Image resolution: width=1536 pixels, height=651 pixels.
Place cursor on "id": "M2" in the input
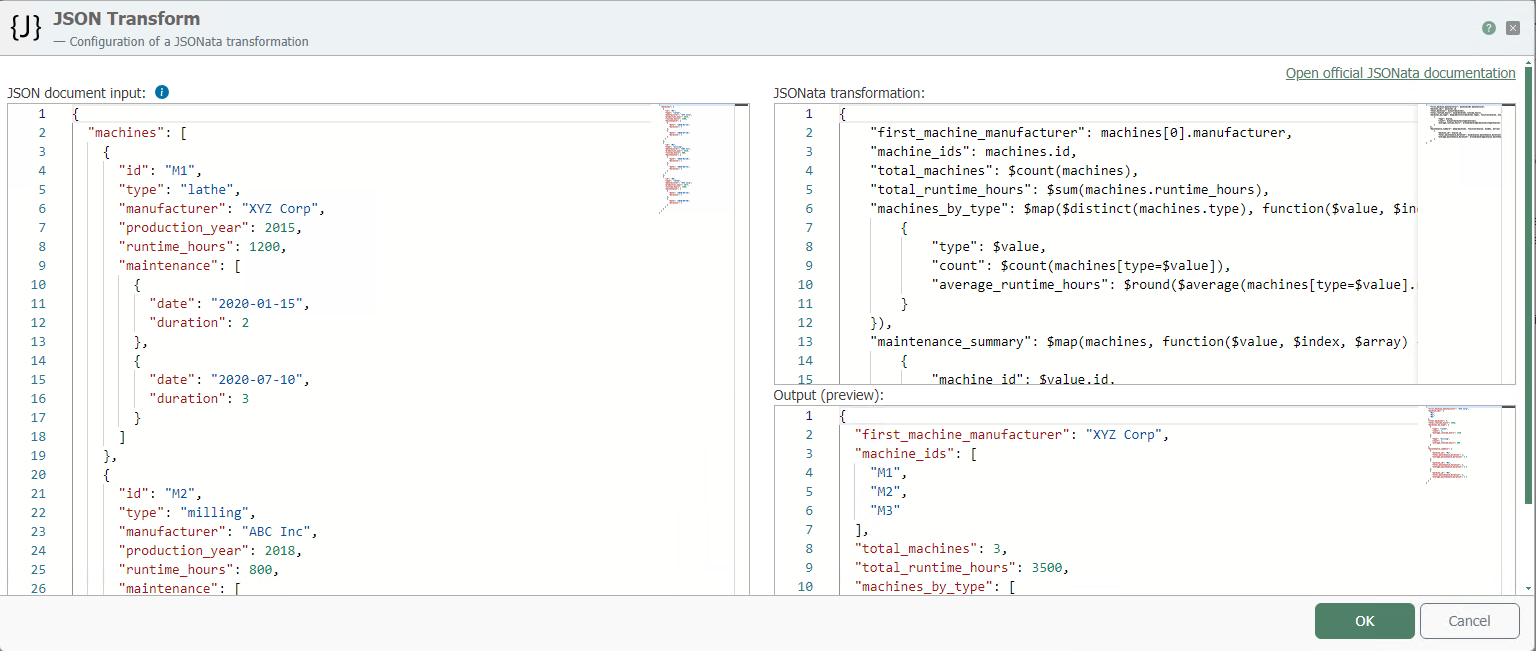click(161, 494)
